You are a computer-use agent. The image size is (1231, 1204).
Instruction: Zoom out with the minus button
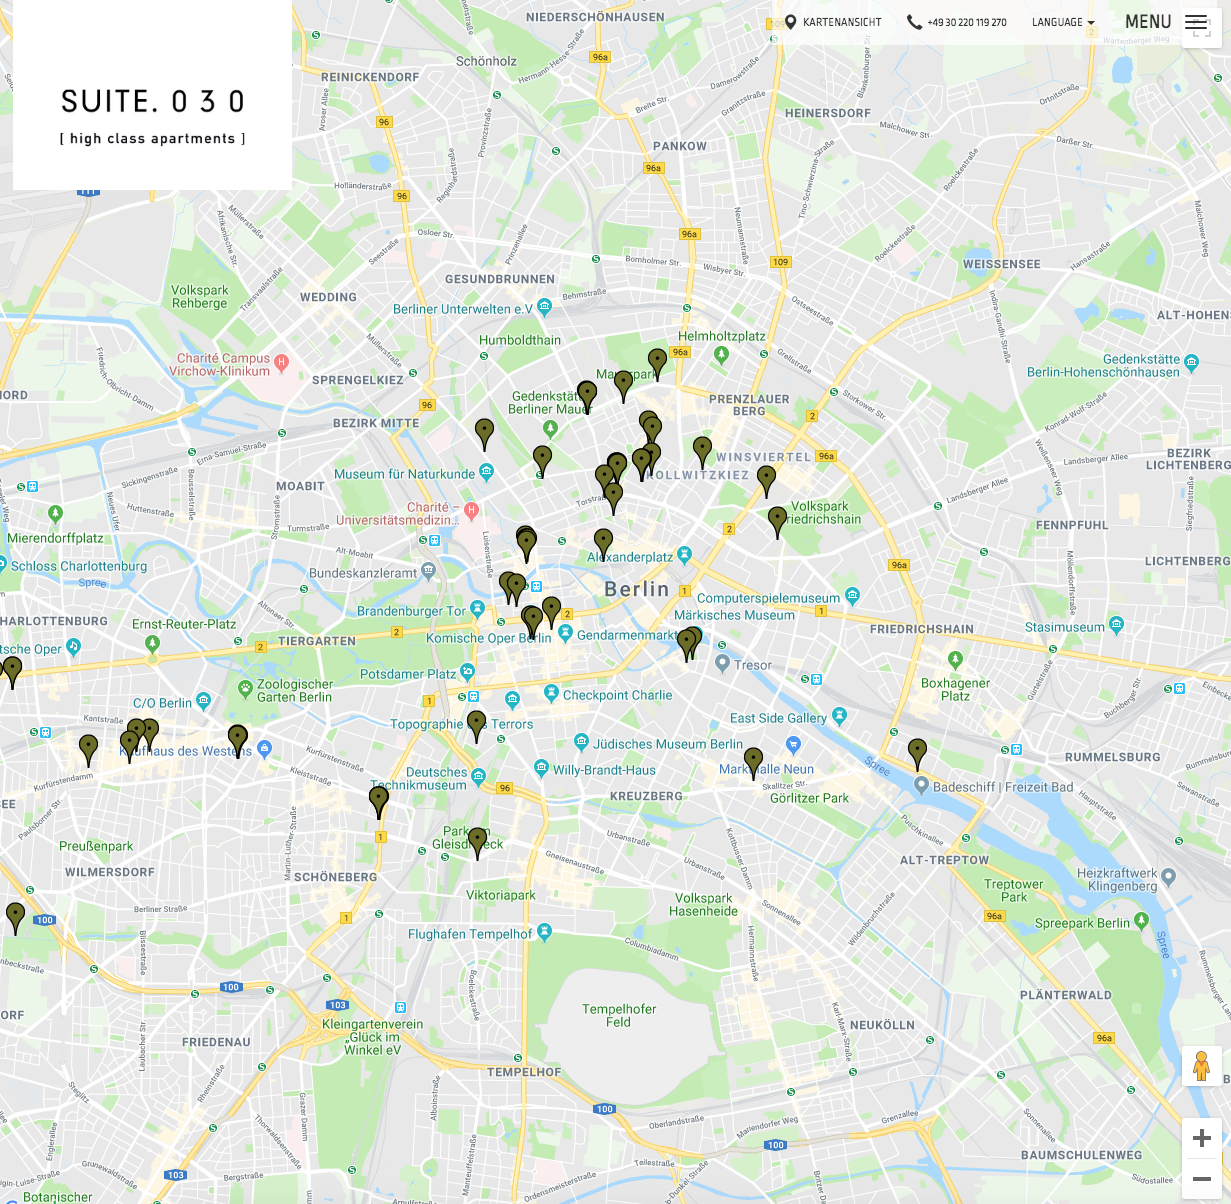(1202, 1178)
